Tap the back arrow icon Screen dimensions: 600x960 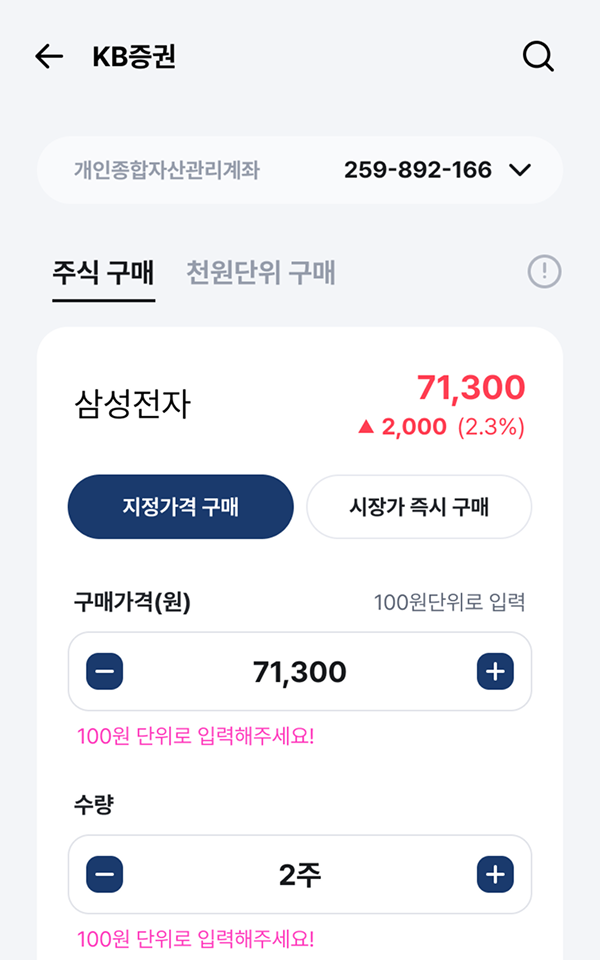tap(48, 57)
